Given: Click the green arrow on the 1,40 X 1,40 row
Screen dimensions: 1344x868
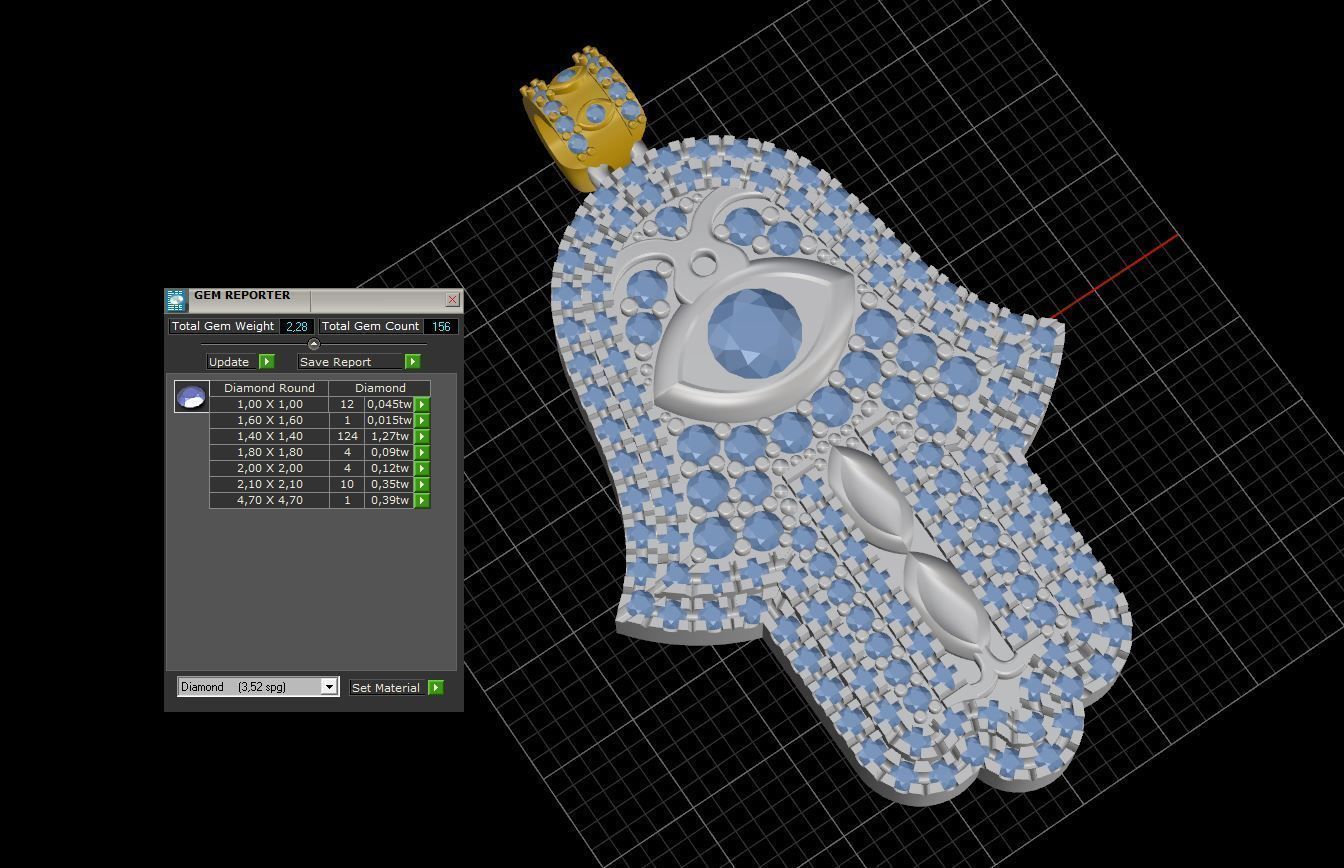Looking at the screenshot, I should (422, 436).
